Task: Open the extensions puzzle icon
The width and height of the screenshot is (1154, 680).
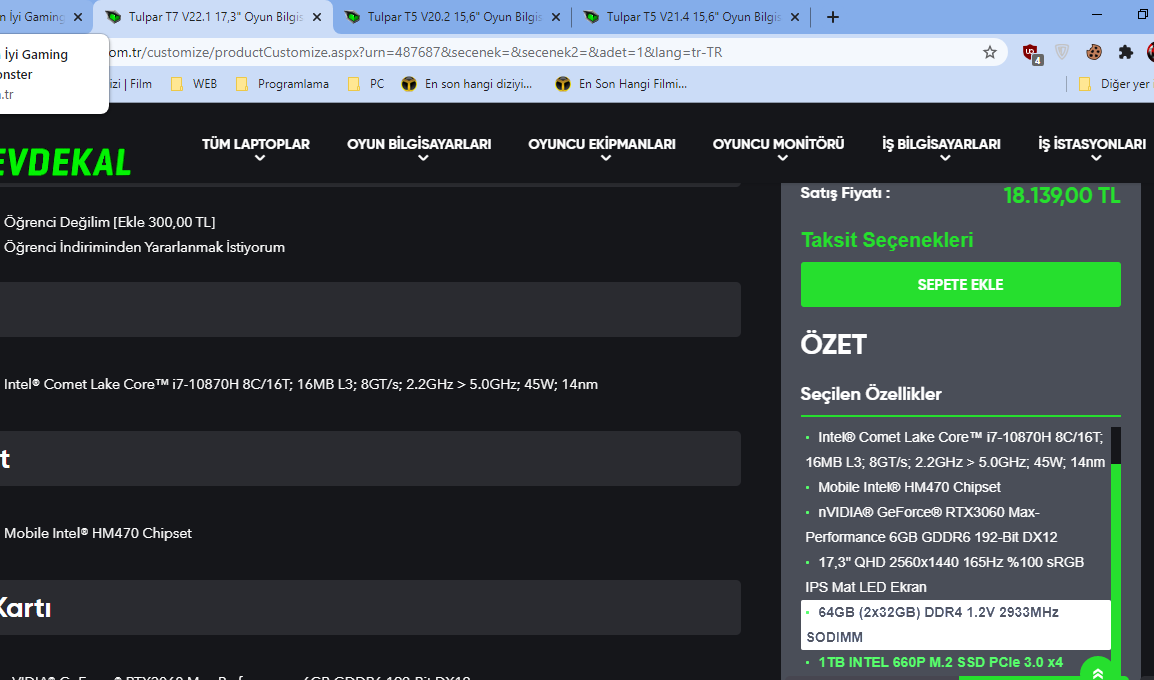Action: click(x=1125, y=52)
